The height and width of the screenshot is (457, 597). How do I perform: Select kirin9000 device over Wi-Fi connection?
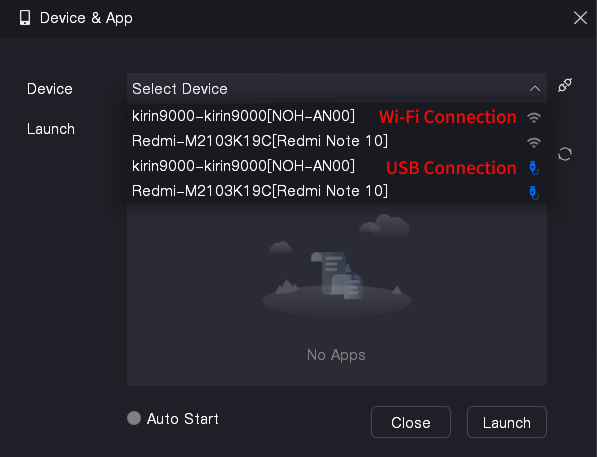tap(337, 116)
